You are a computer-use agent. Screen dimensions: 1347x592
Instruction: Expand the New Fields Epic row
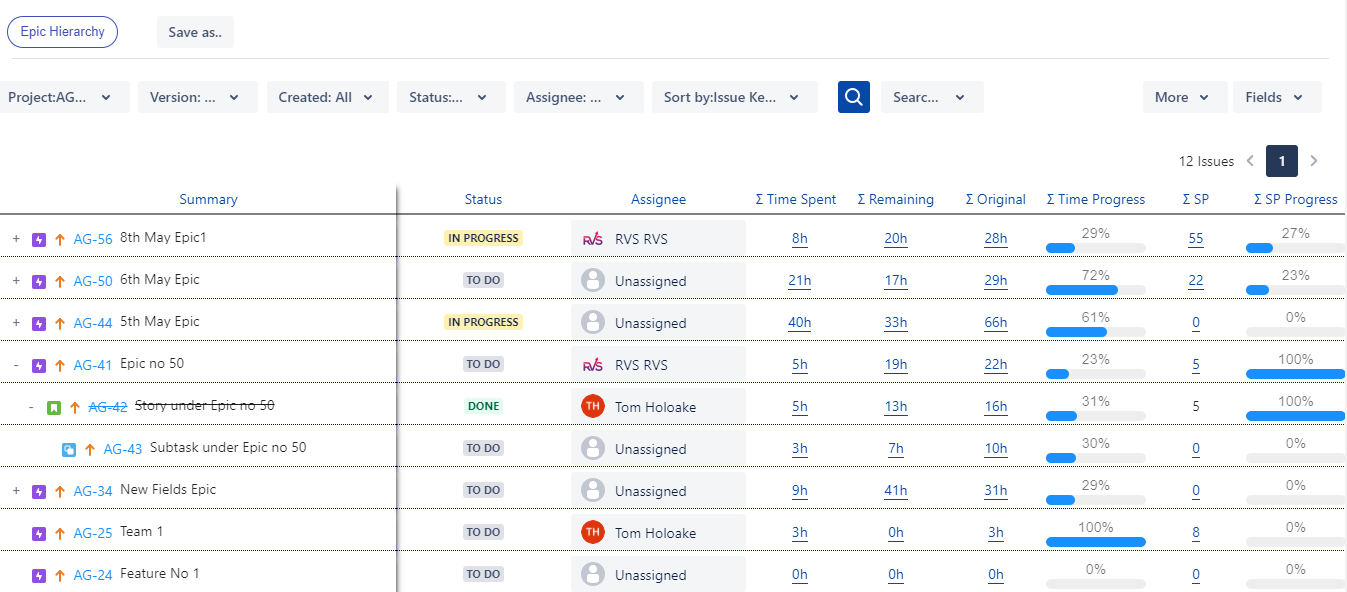click(x=15, y=490)
